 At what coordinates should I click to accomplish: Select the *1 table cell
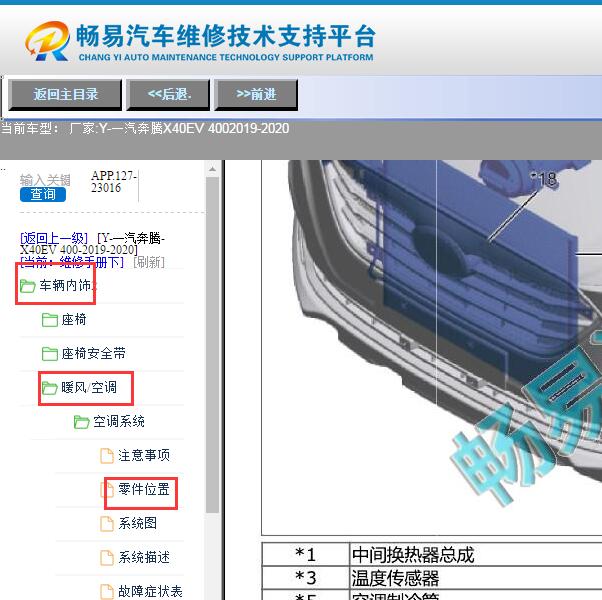point(305,555)
